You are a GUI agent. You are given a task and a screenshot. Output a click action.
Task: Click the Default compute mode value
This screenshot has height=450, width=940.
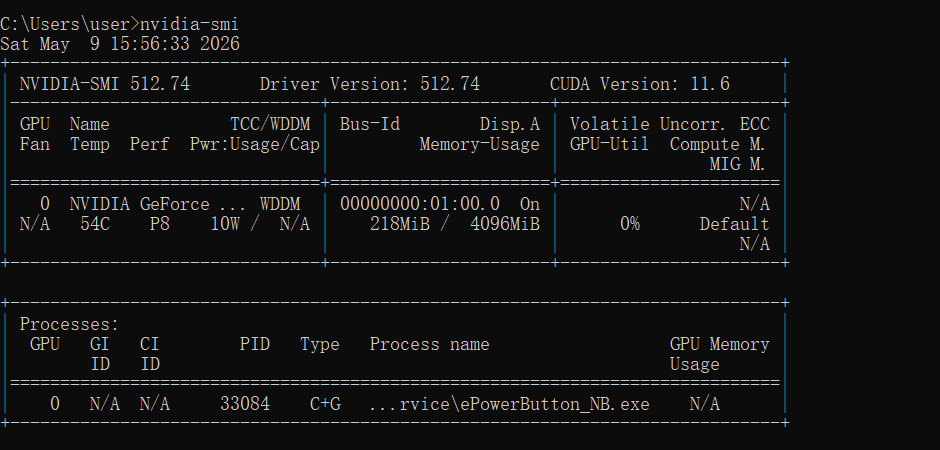click(734, 224)
